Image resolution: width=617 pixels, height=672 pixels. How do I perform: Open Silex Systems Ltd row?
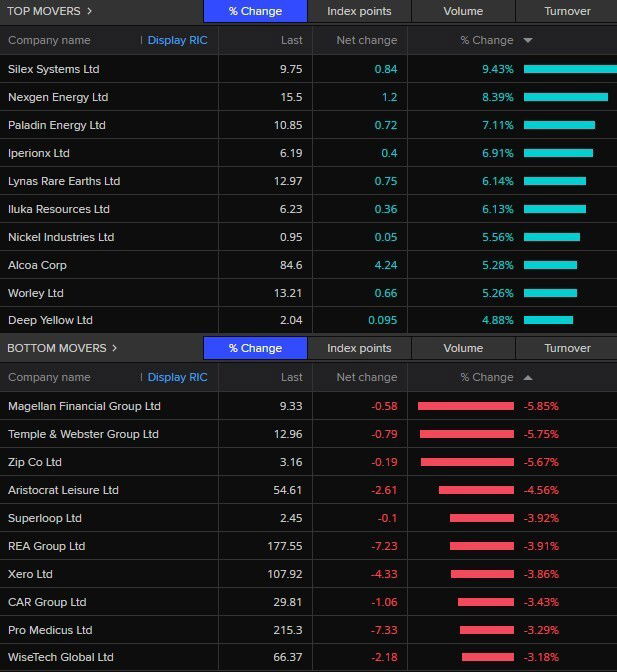[54, 69]
